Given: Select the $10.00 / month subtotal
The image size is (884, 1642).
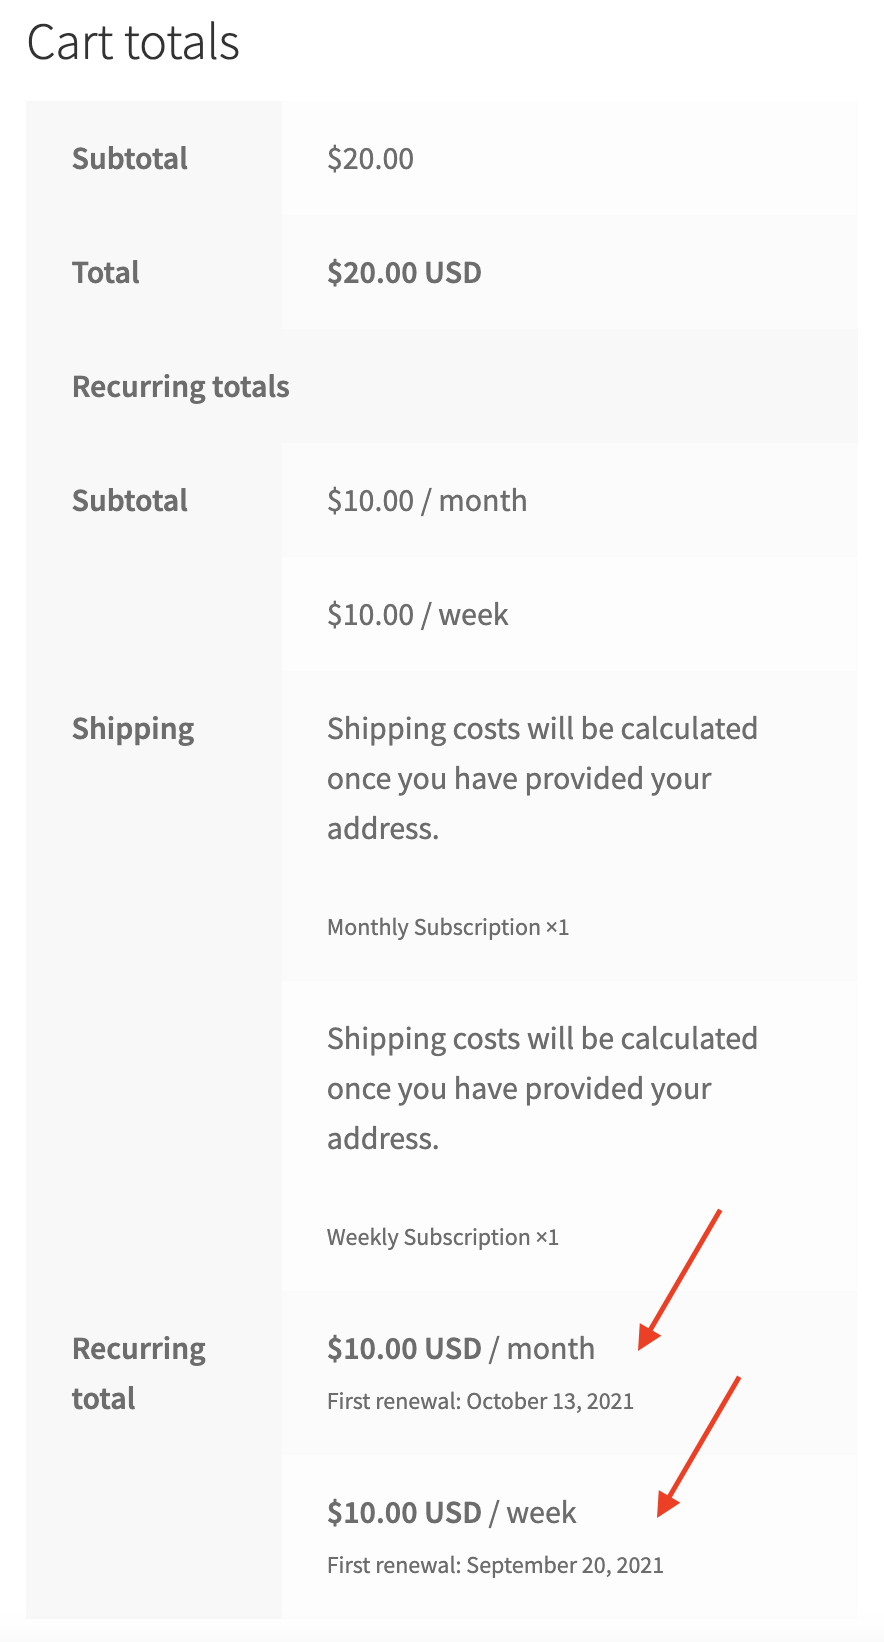Looking at the screenshot, I should (427, 501).
